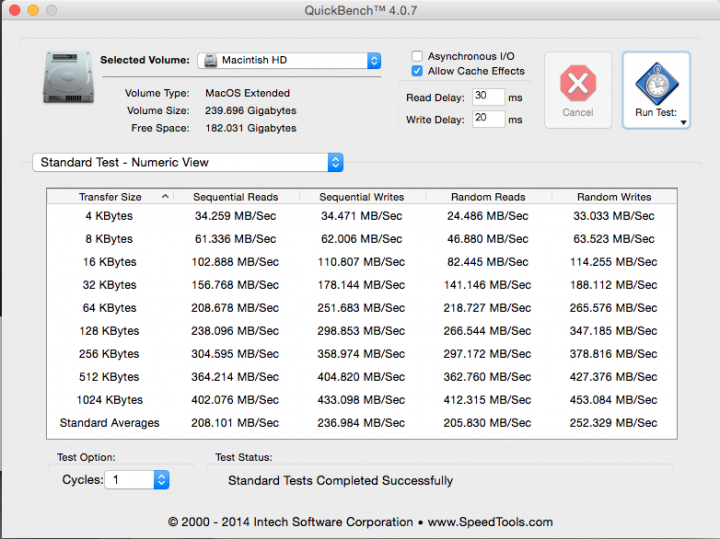
Task: Select the Standard Averages row label
Action: tap(109, 423)
